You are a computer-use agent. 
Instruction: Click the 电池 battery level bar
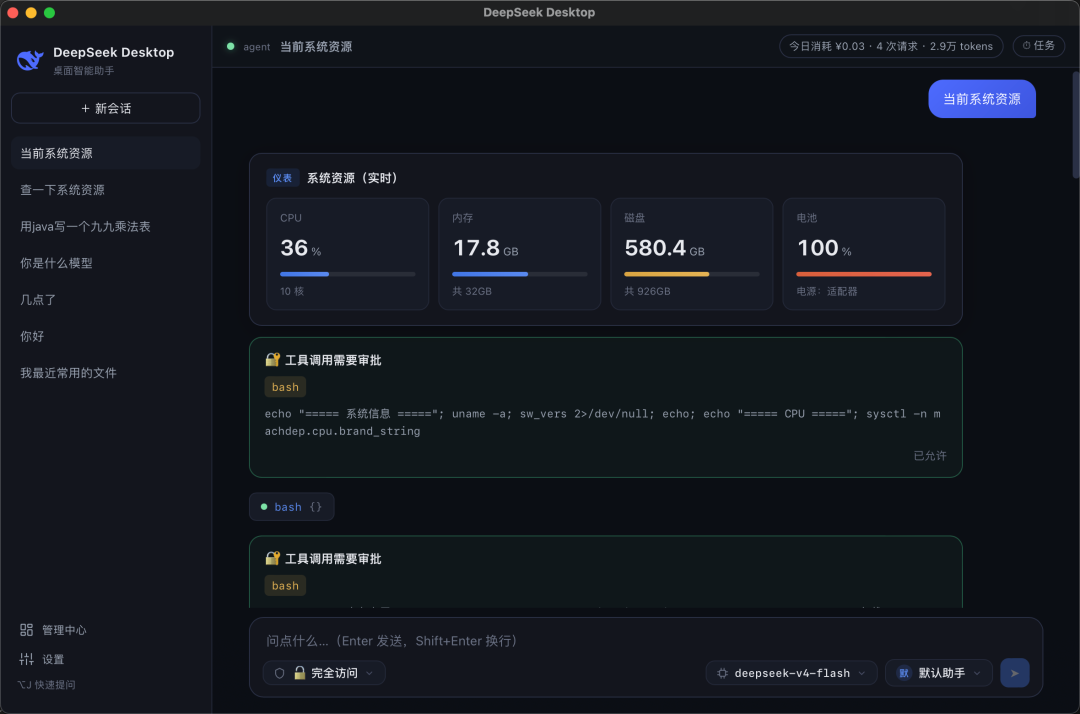click(x=864, y=274)
